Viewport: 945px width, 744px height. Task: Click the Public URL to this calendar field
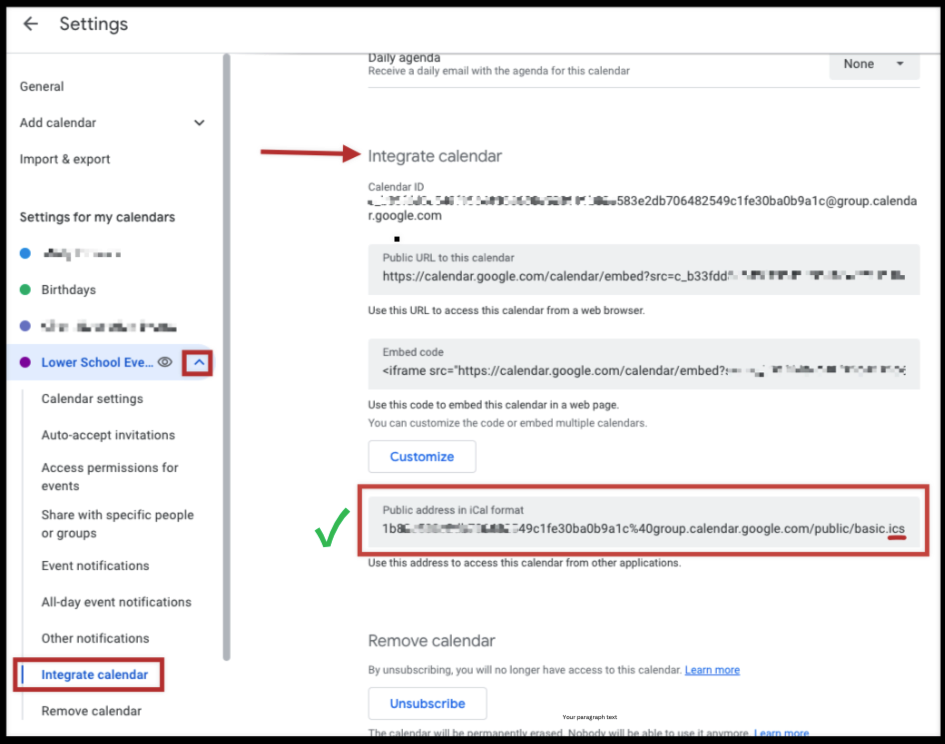644,270
